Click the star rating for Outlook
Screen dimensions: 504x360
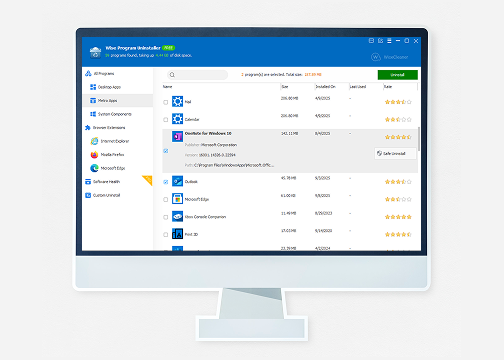(x=398, y=182)
